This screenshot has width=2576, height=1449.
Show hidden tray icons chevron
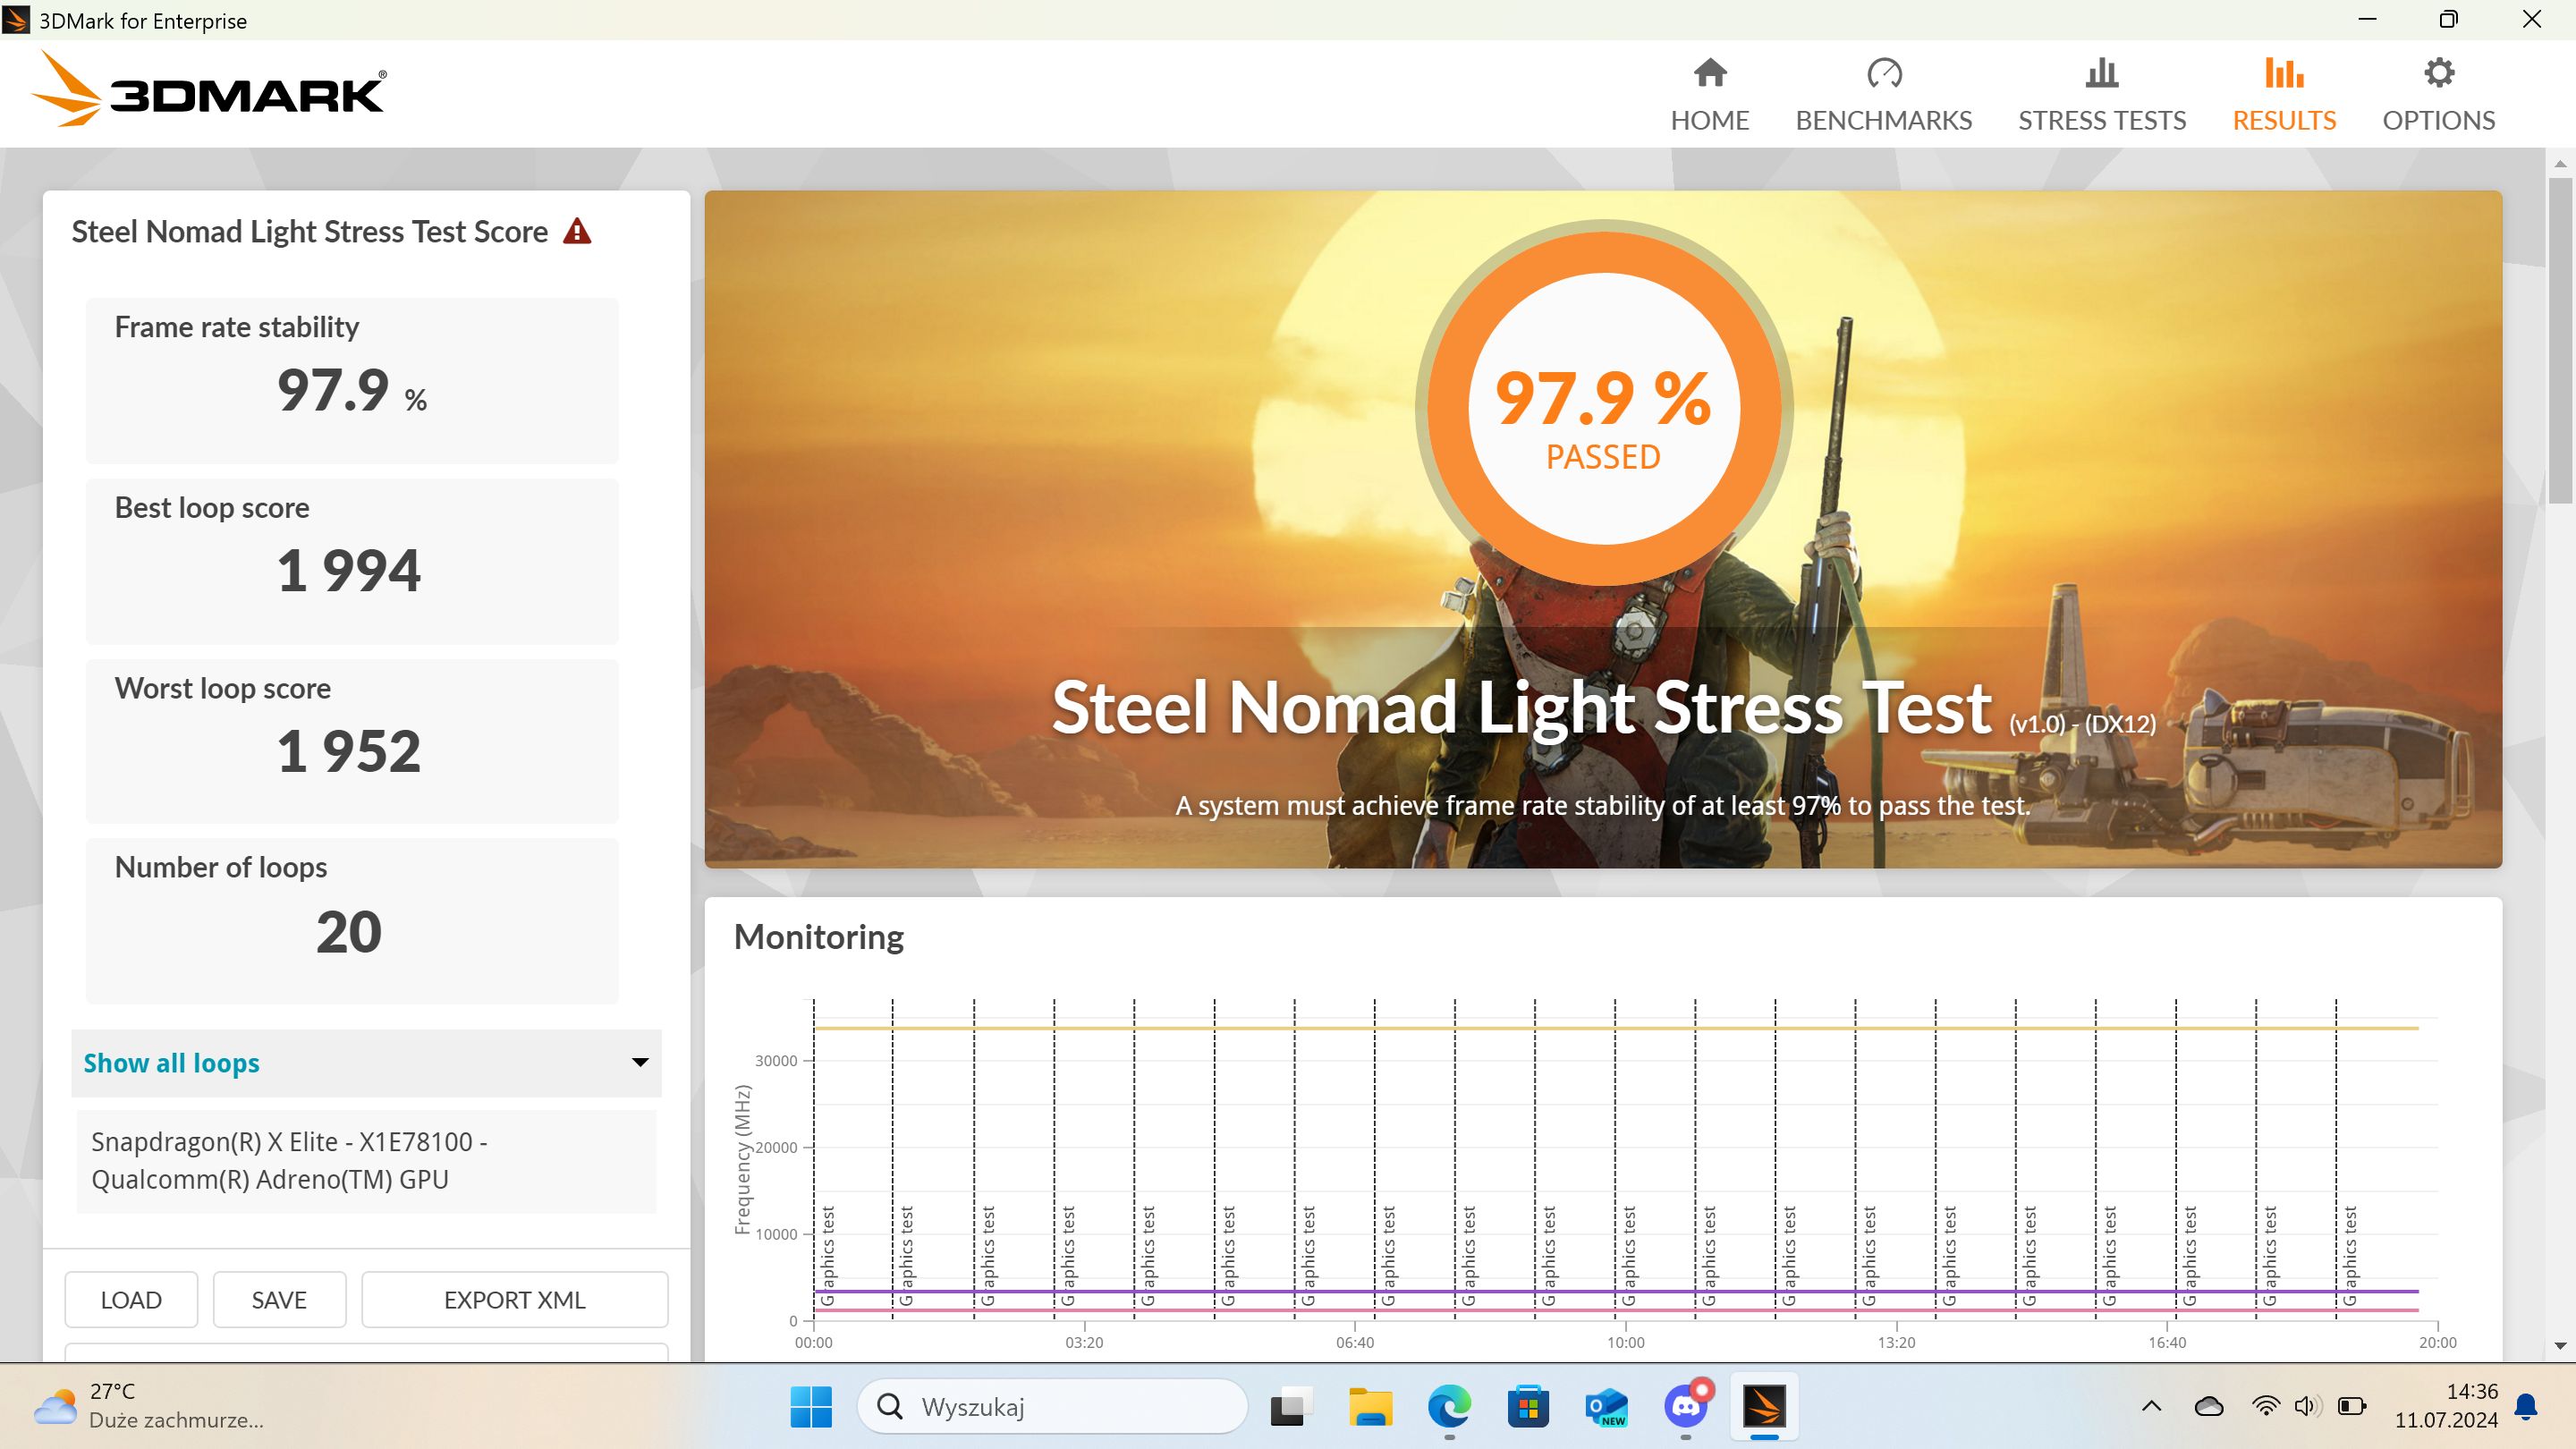[x=2151, y=1406]
